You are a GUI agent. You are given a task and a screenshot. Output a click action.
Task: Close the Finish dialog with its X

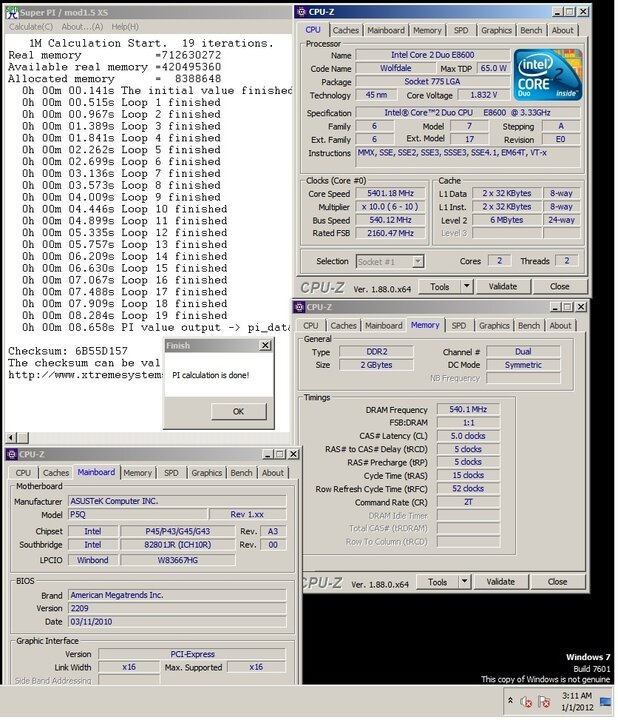(x=265, y=345)
